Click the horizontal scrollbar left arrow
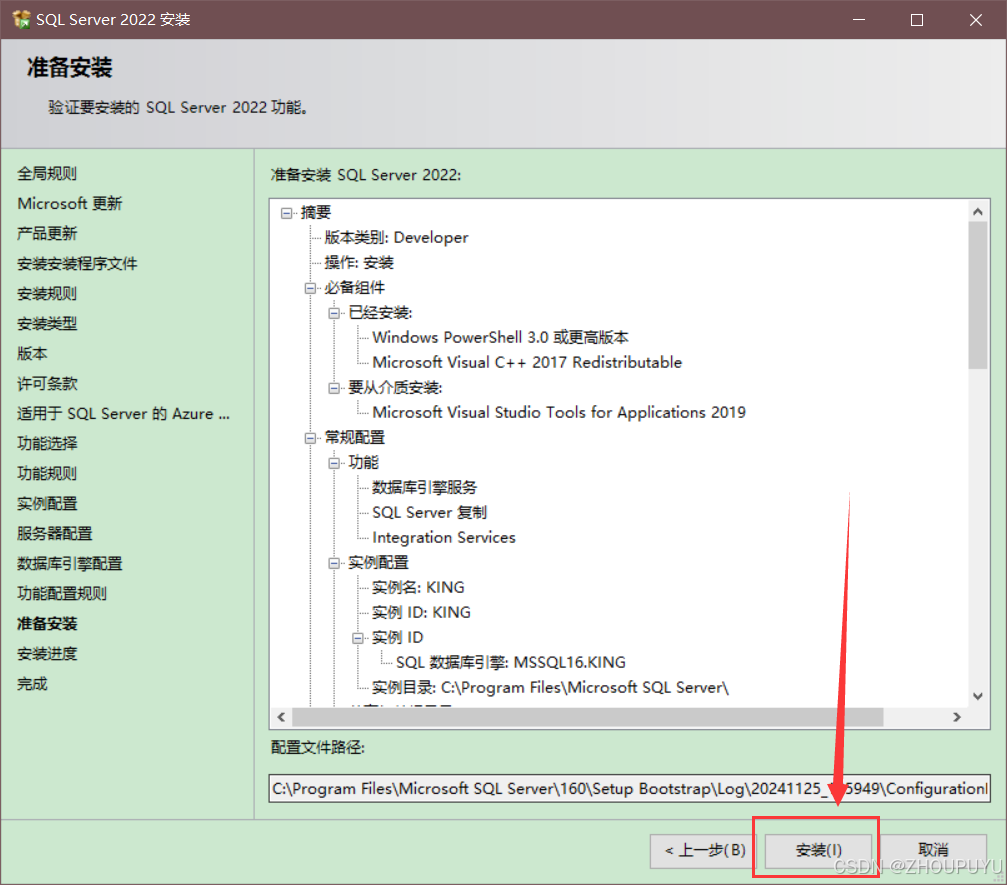Image resolution: width=1007 pixels, height=885 pixels. pyautogui.click(x=281, y=717)
